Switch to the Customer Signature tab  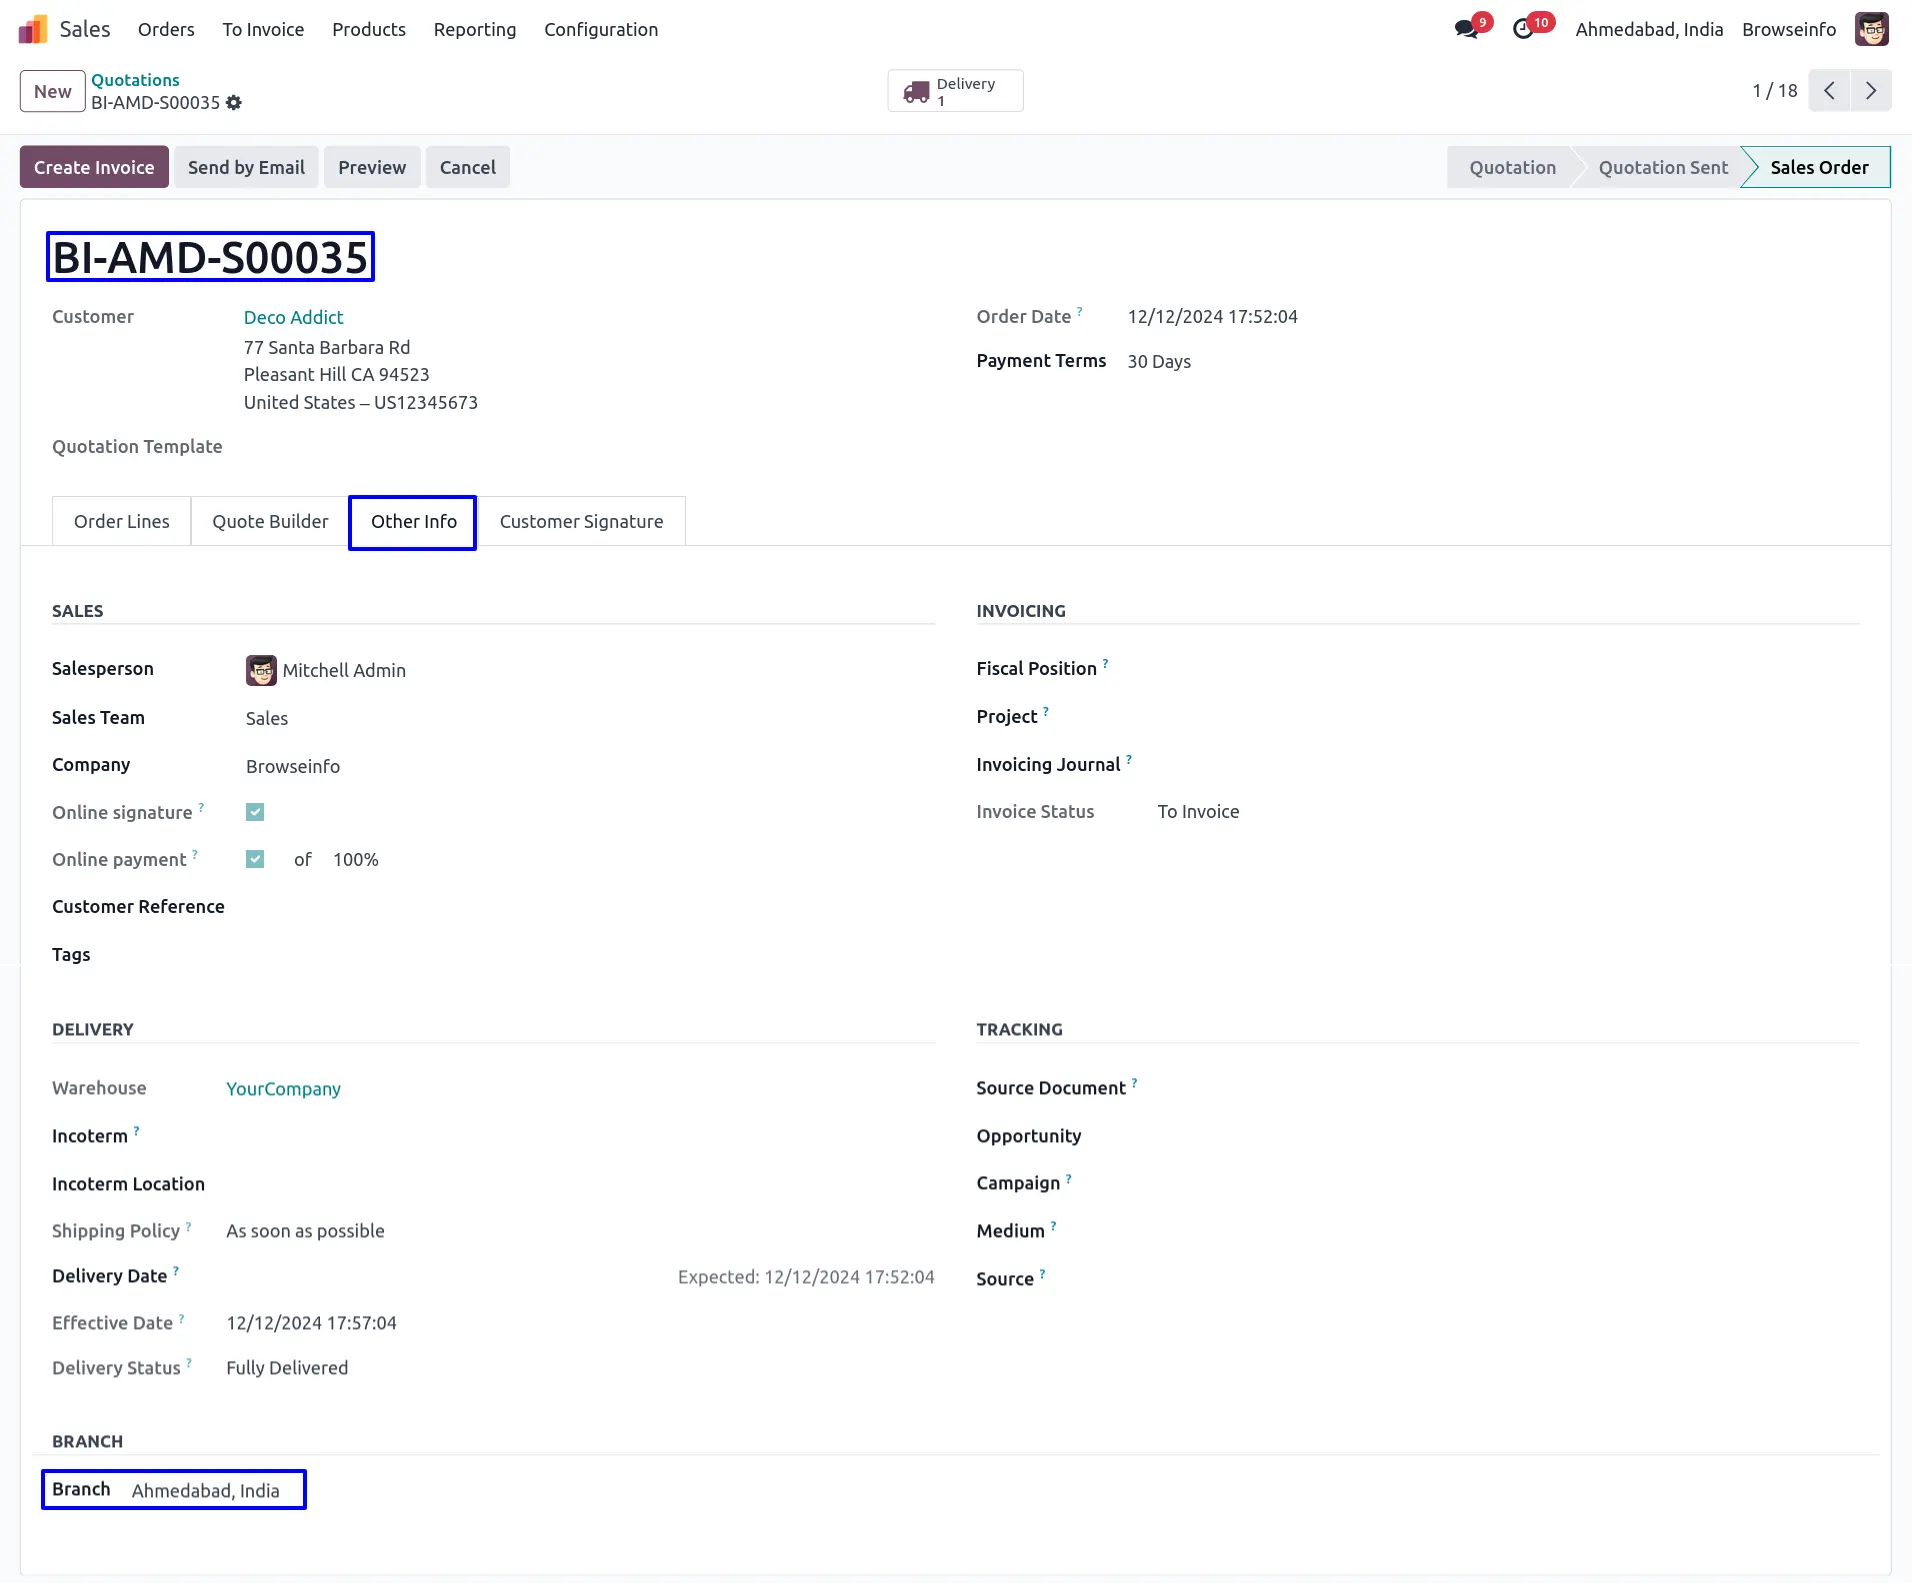(581, 521)
